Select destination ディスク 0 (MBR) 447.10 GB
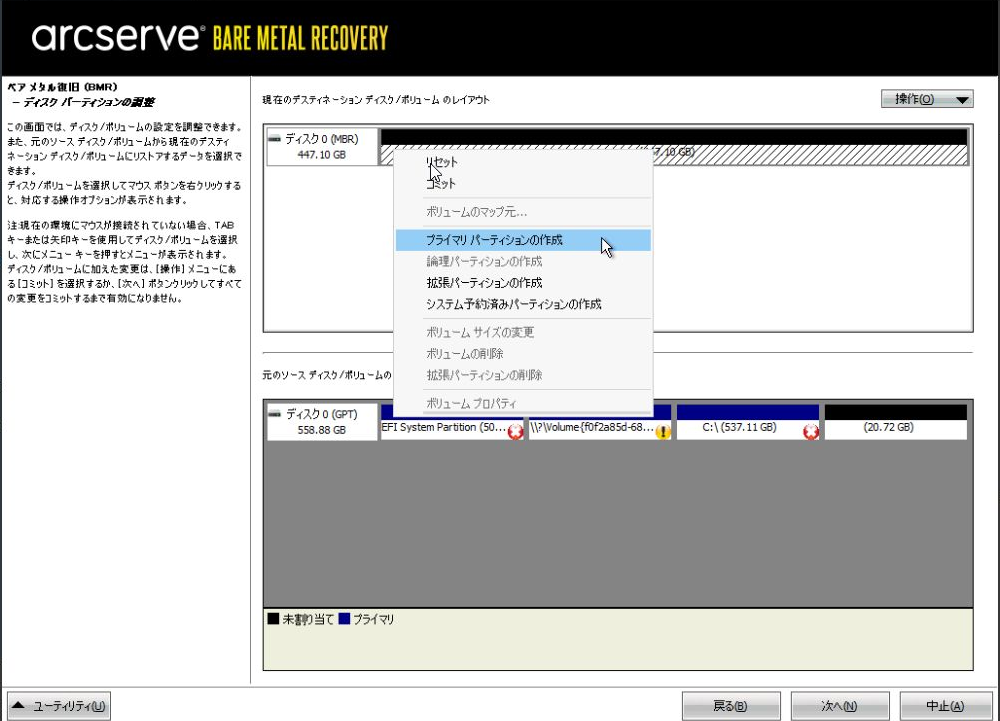 (x=322, y=147)
